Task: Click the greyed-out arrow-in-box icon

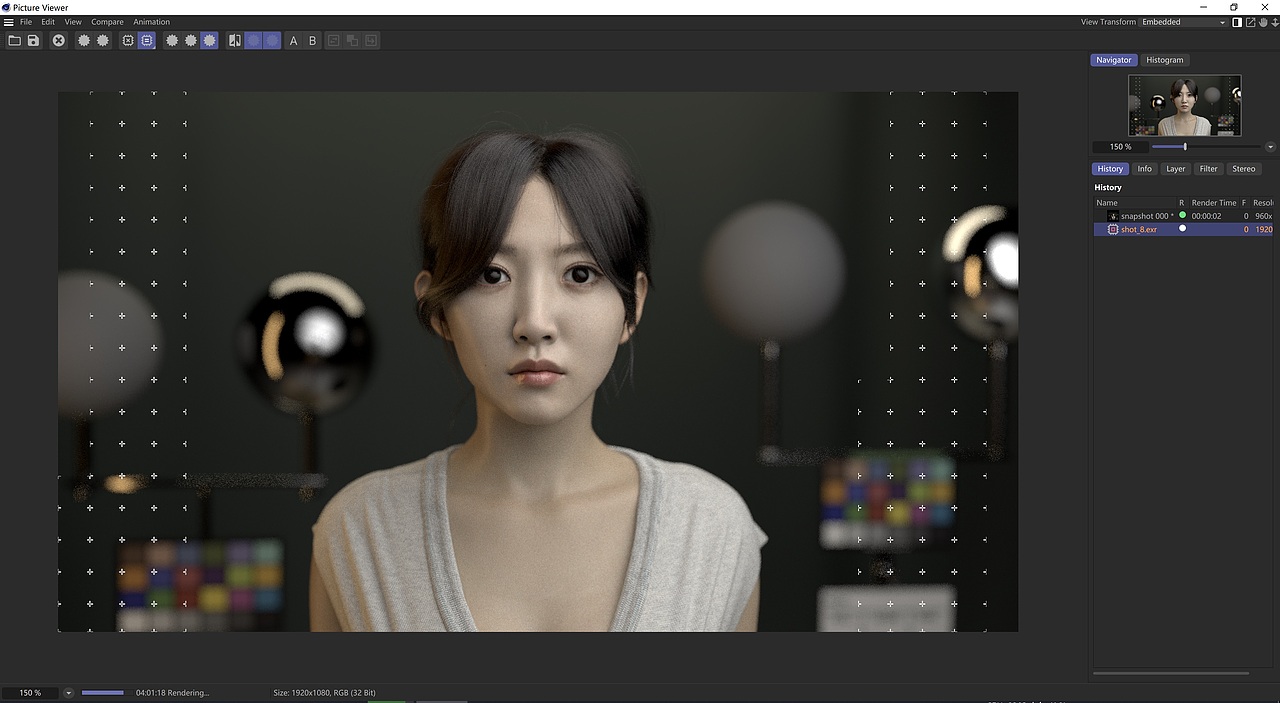Action: (x=371, y=41)
